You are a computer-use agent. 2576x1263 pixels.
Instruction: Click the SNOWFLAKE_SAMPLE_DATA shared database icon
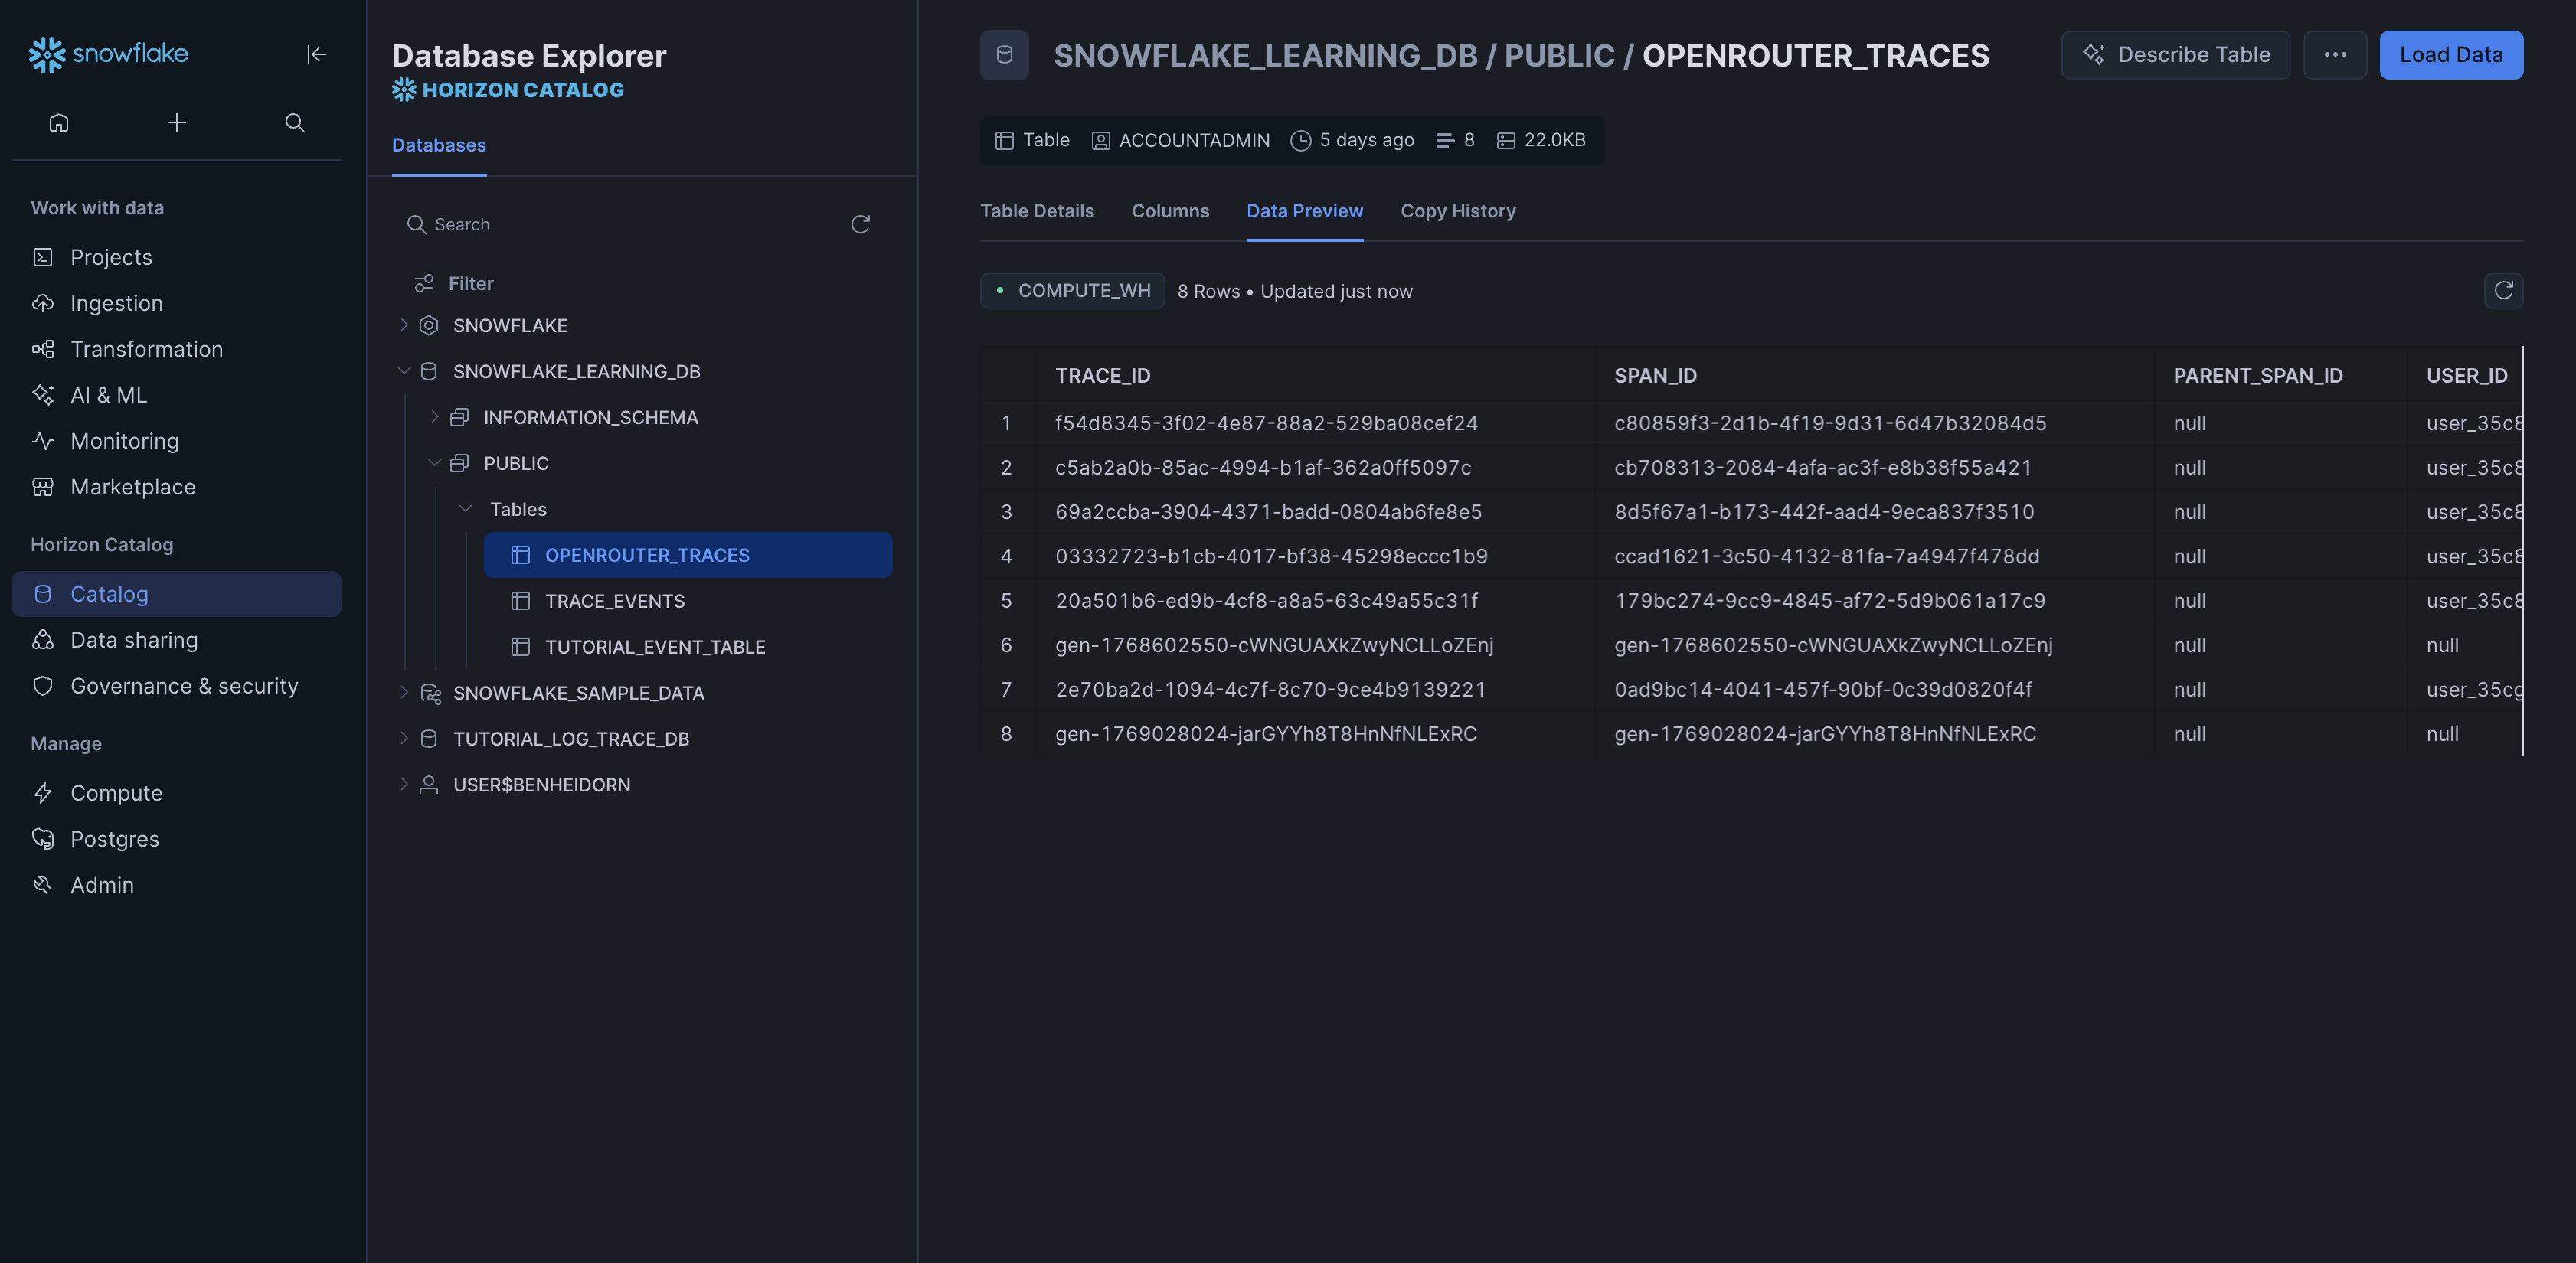pos(430,693)
